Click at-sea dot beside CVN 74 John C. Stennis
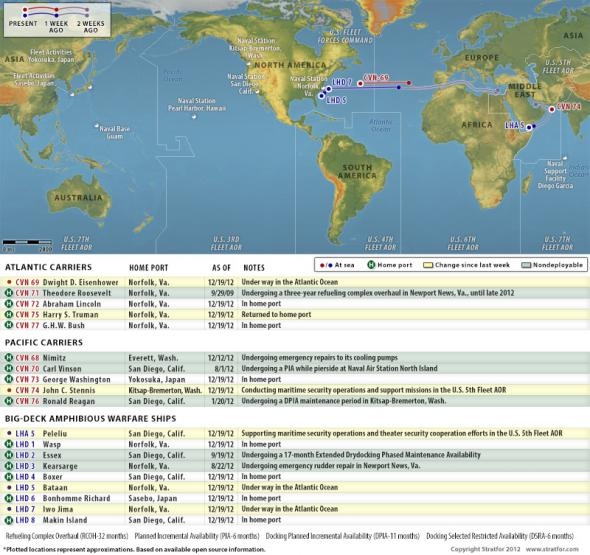The width and height of the screenshot is (590, 555). click(9, 390)
